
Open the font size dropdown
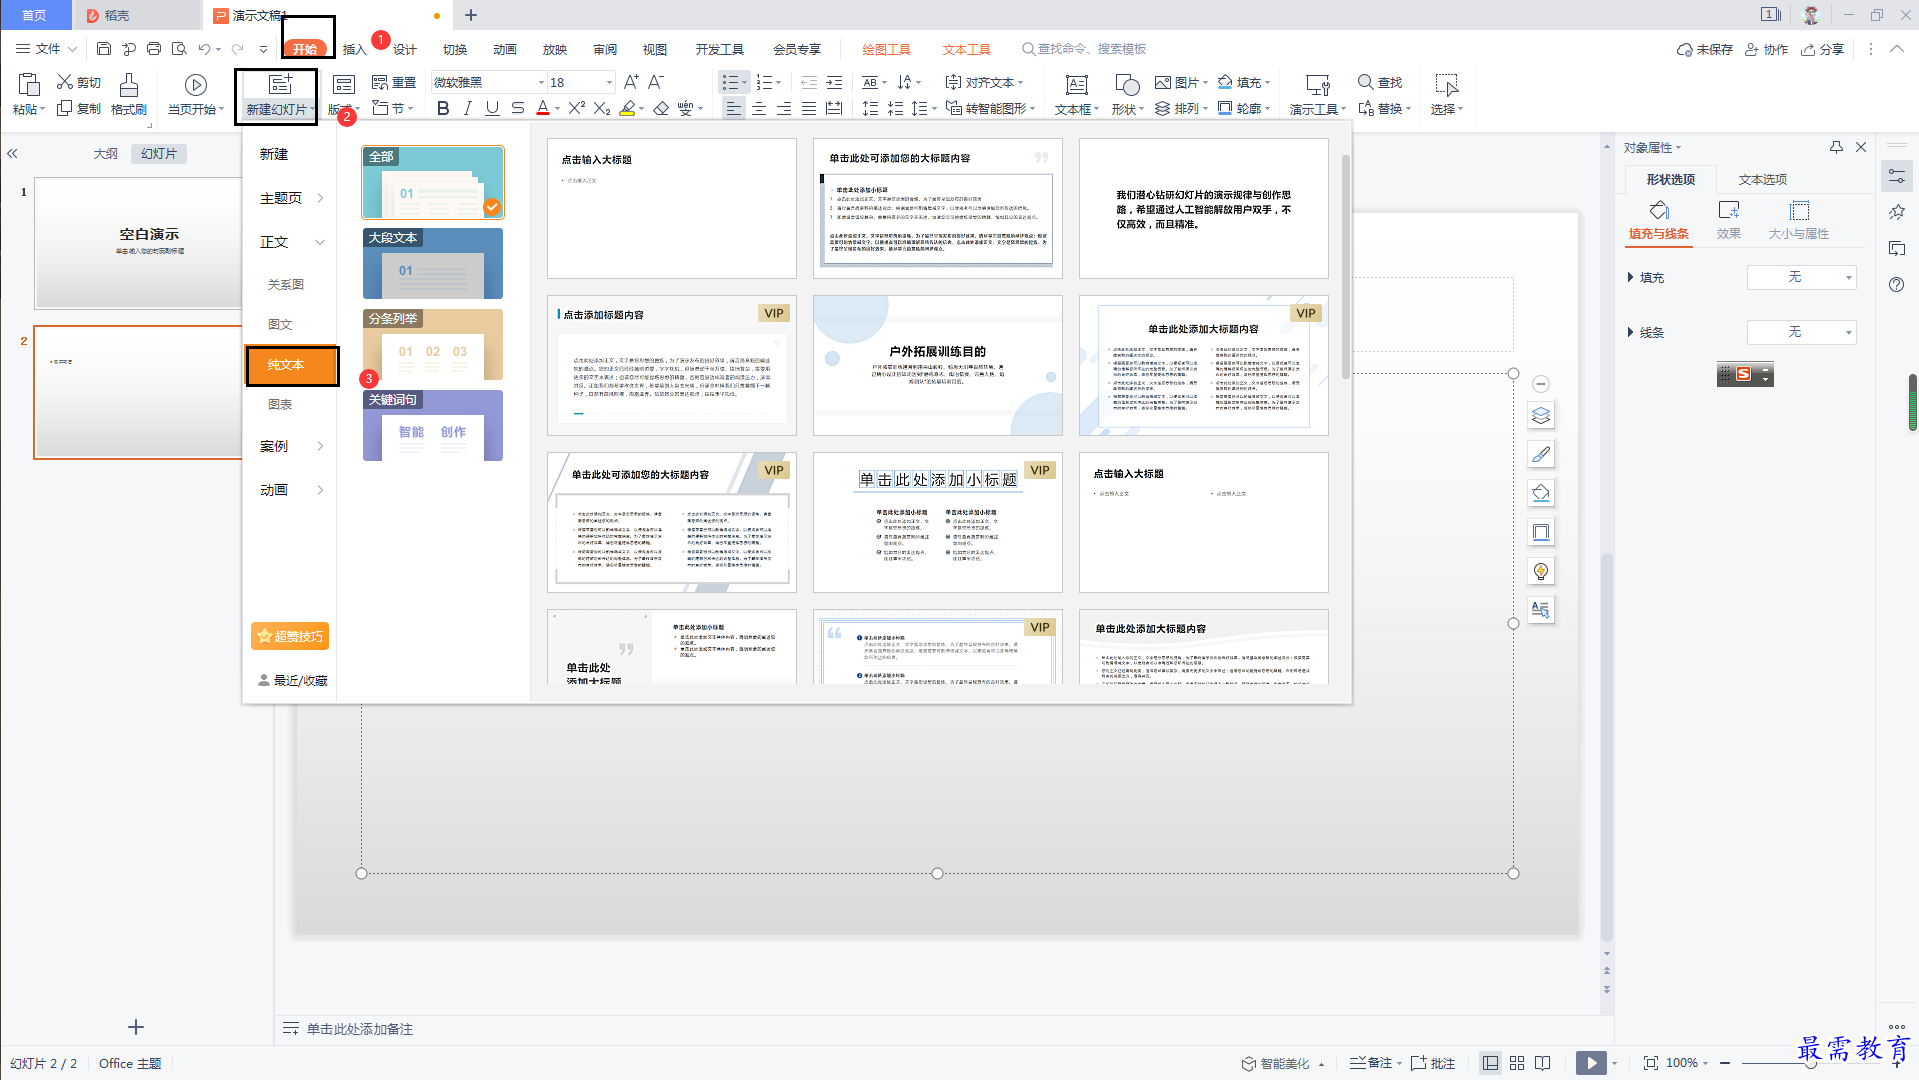pyautogui.click(x=609, y=82)
